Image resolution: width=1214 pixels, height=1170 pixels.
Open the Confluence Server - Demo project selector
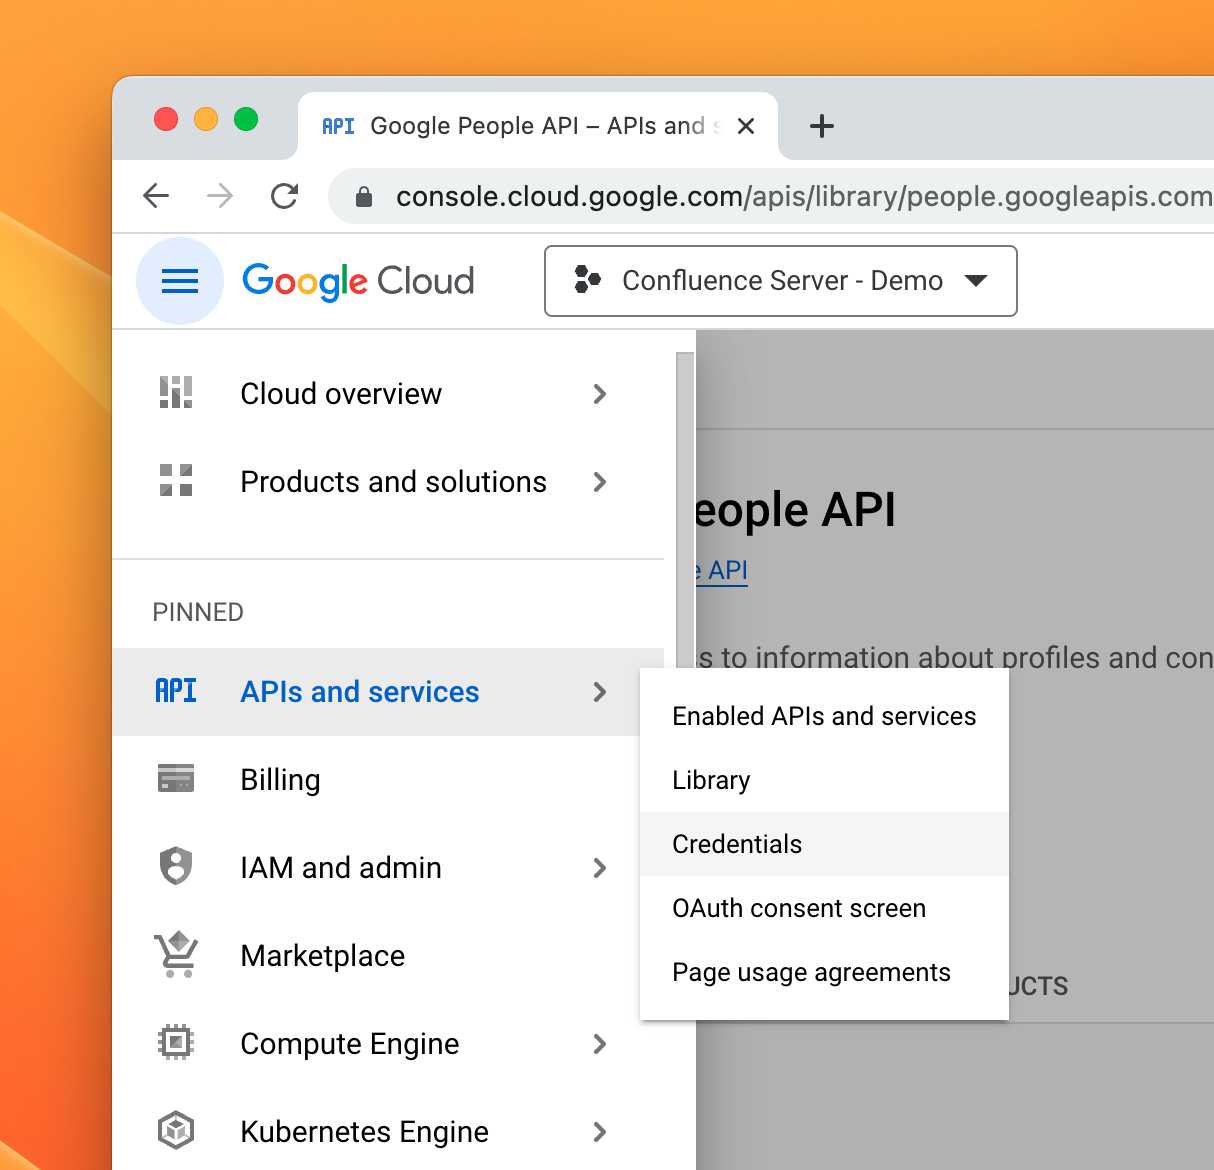[x=780, y=281]
